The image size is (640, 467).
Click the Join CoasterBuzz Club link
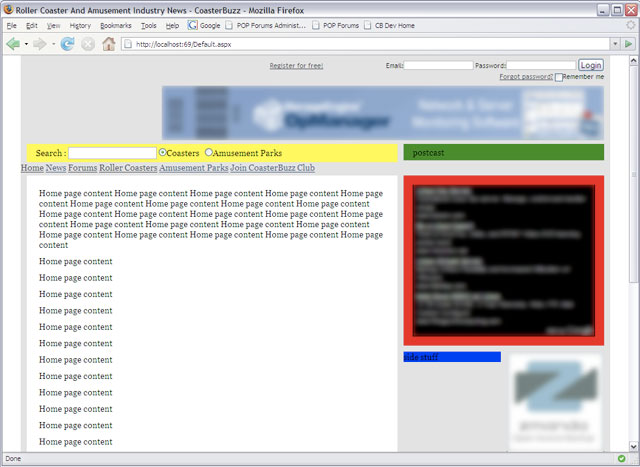click(272, 168)
